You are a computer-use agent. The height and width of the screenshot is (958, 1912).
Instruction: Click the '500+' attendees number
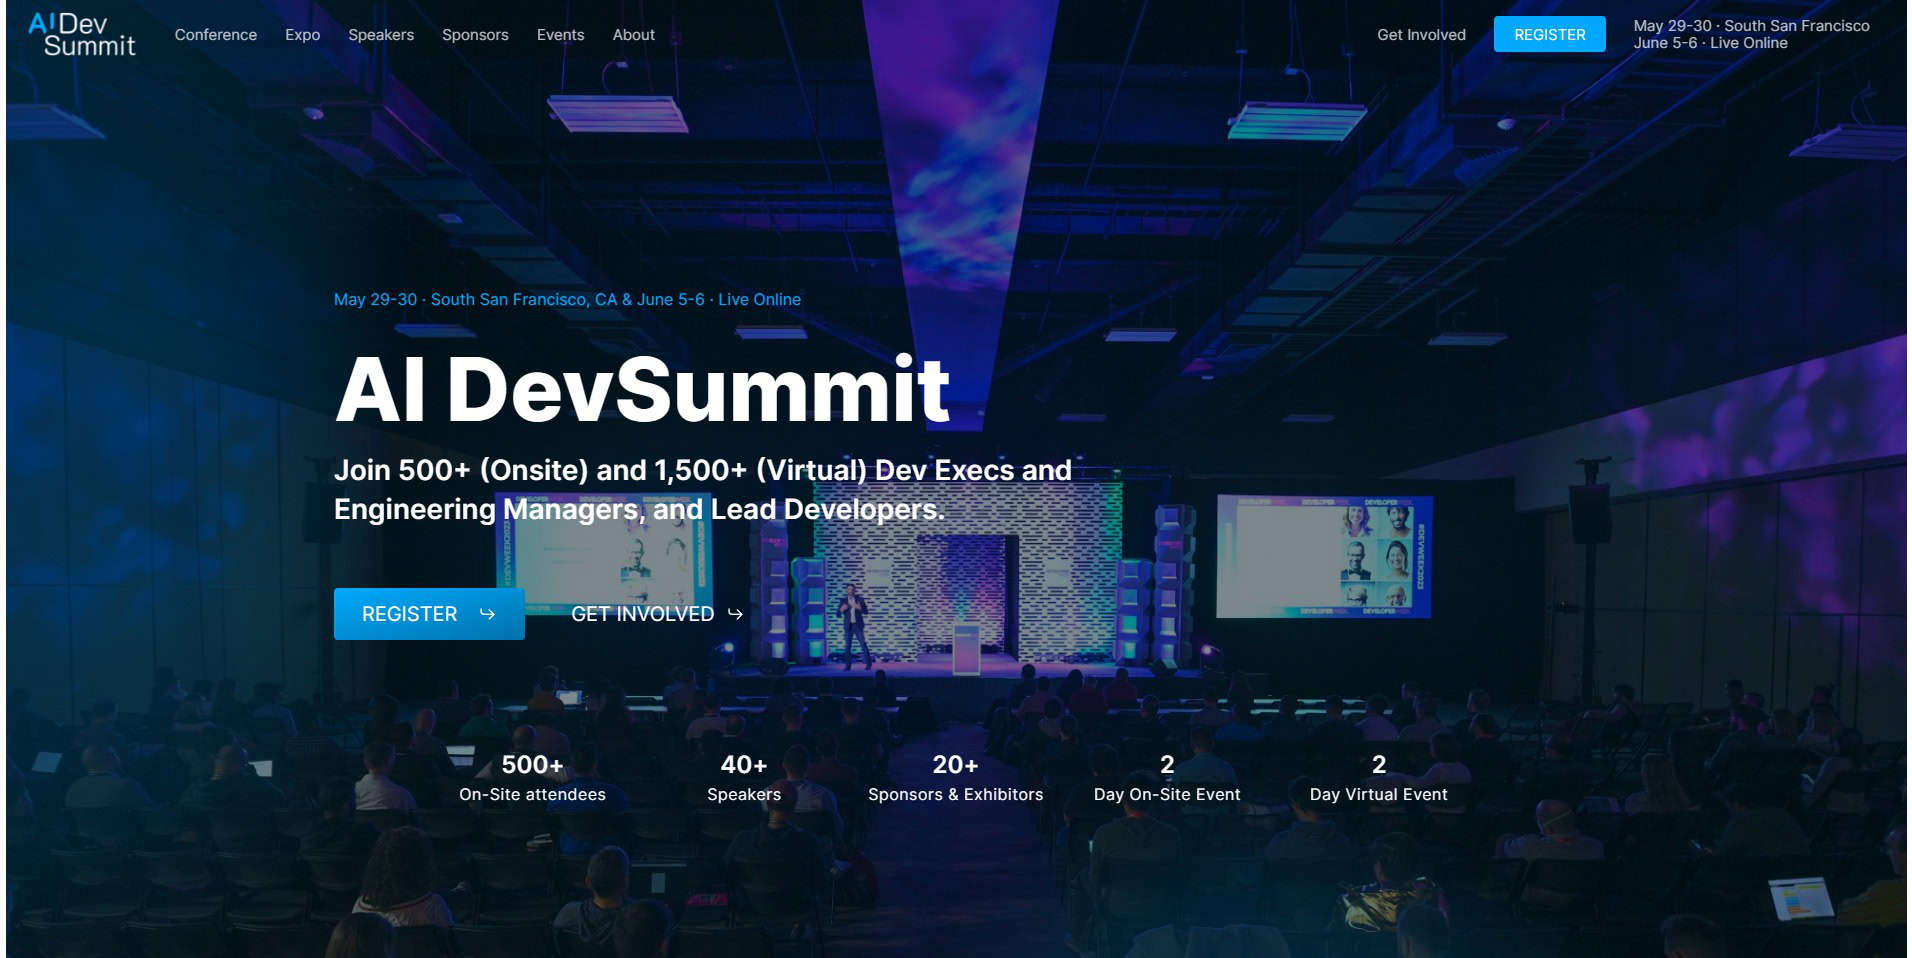(x=532, y=765)
